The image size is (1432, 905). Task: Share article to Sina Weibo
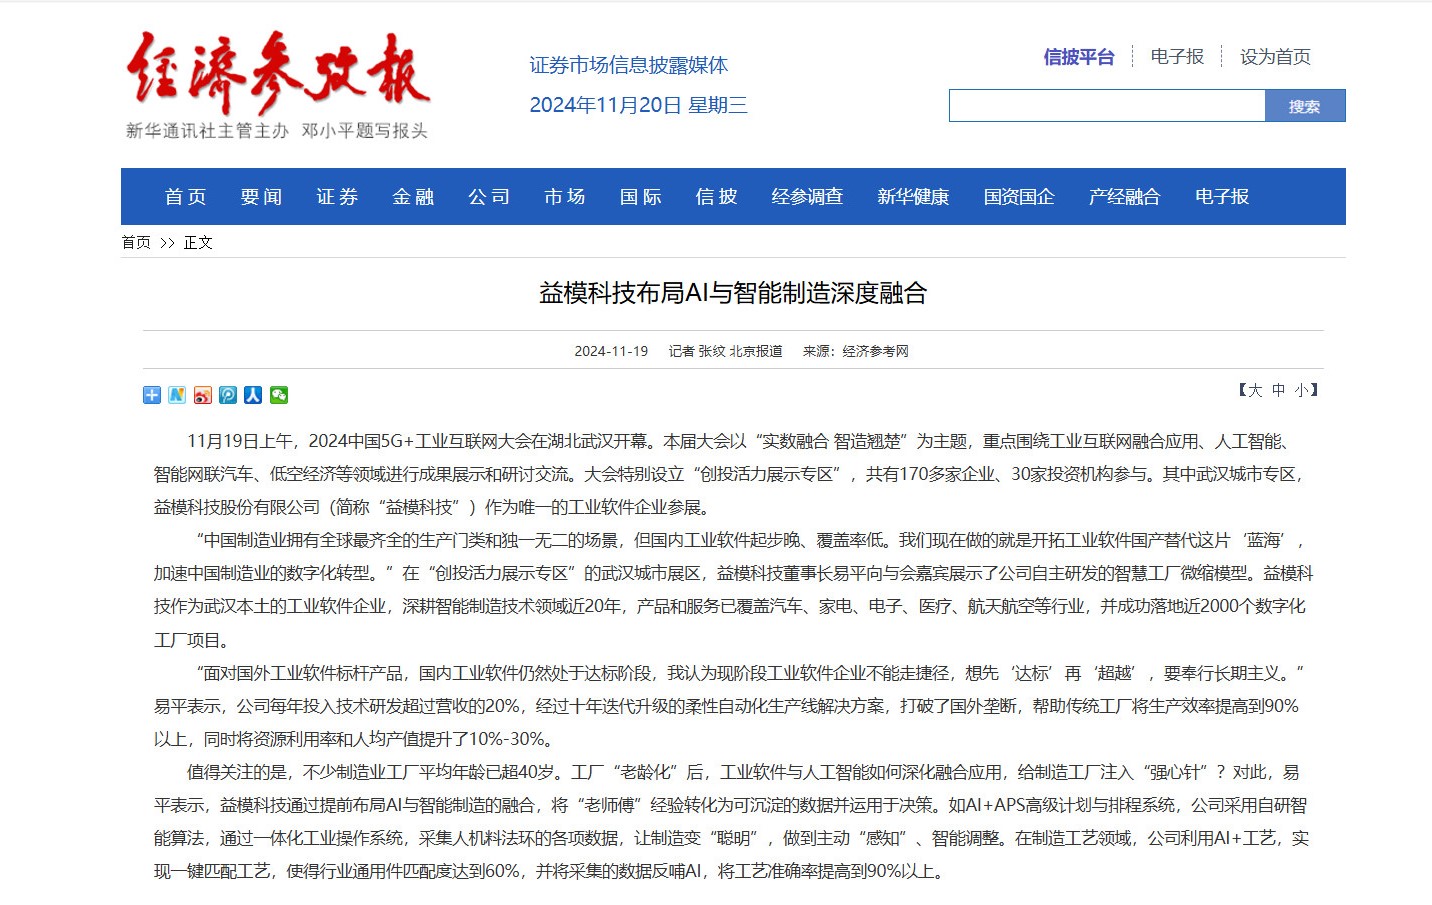click(x=203, y=395)
